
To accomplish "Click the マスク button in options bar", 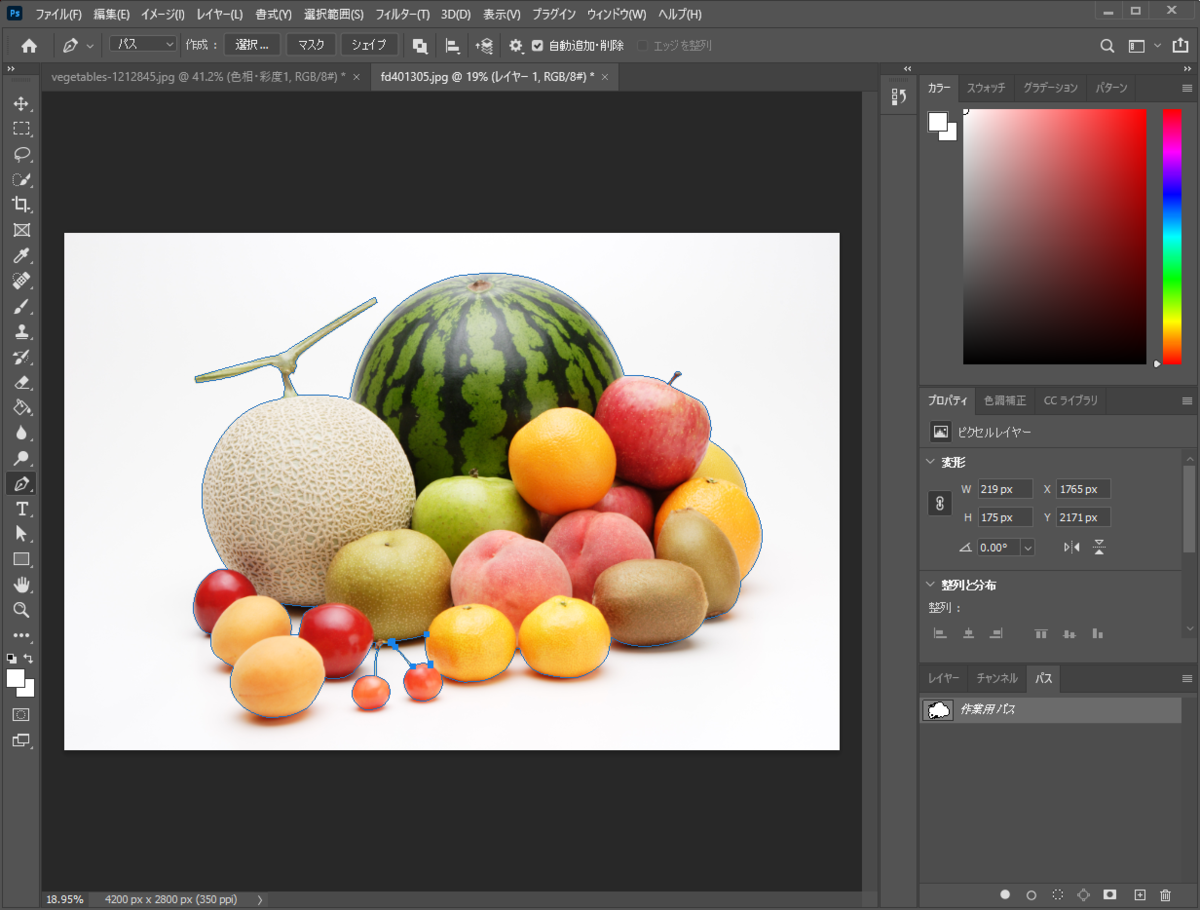I will click(x=310, y=44).
